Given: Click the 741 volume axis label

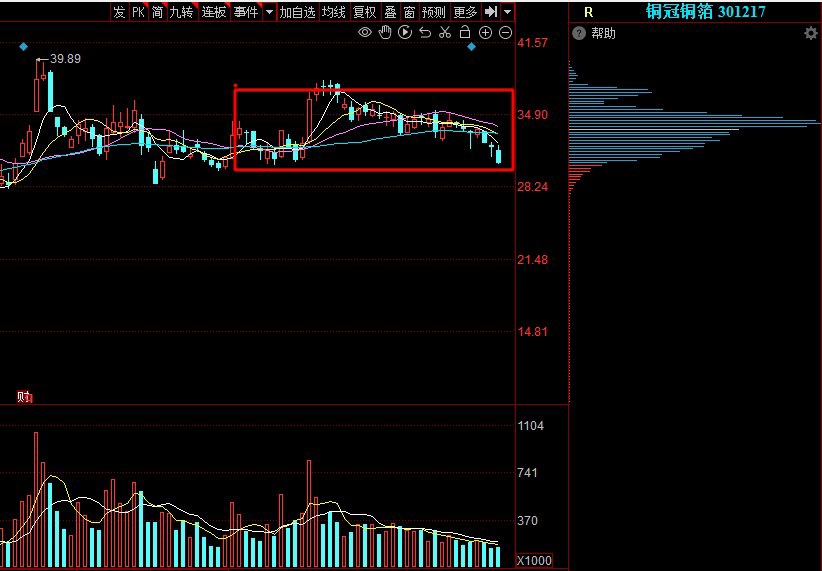Looking at the screenshot, I should click(x=527, y=473).
